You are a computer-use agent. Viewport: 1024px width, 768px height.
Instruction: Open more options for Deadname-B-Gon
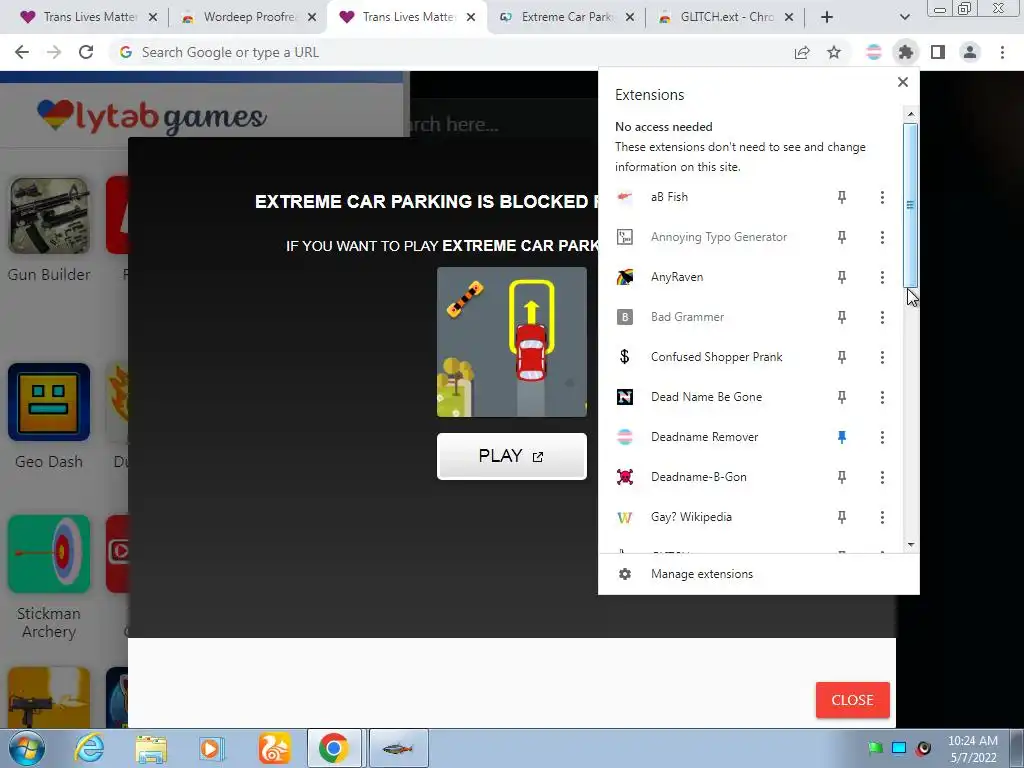882,477
